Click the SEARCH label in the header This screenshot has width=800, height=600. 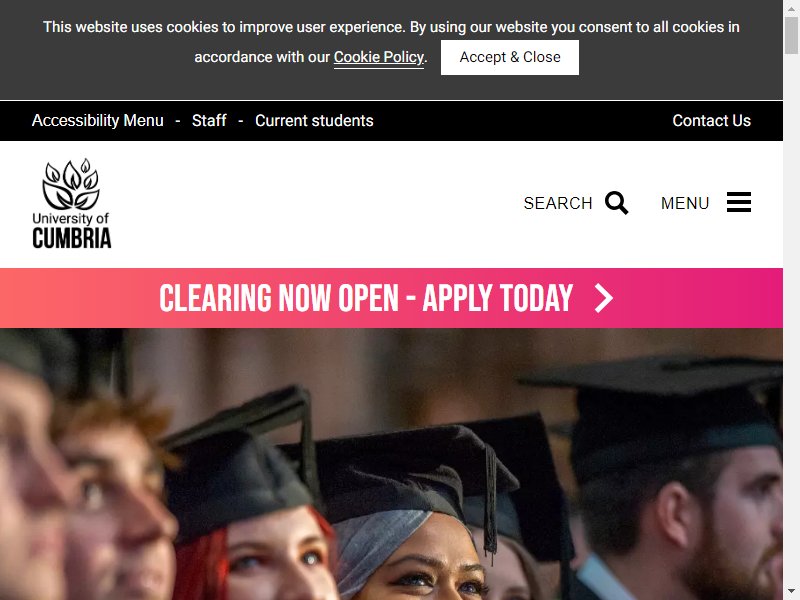point(558,203)
